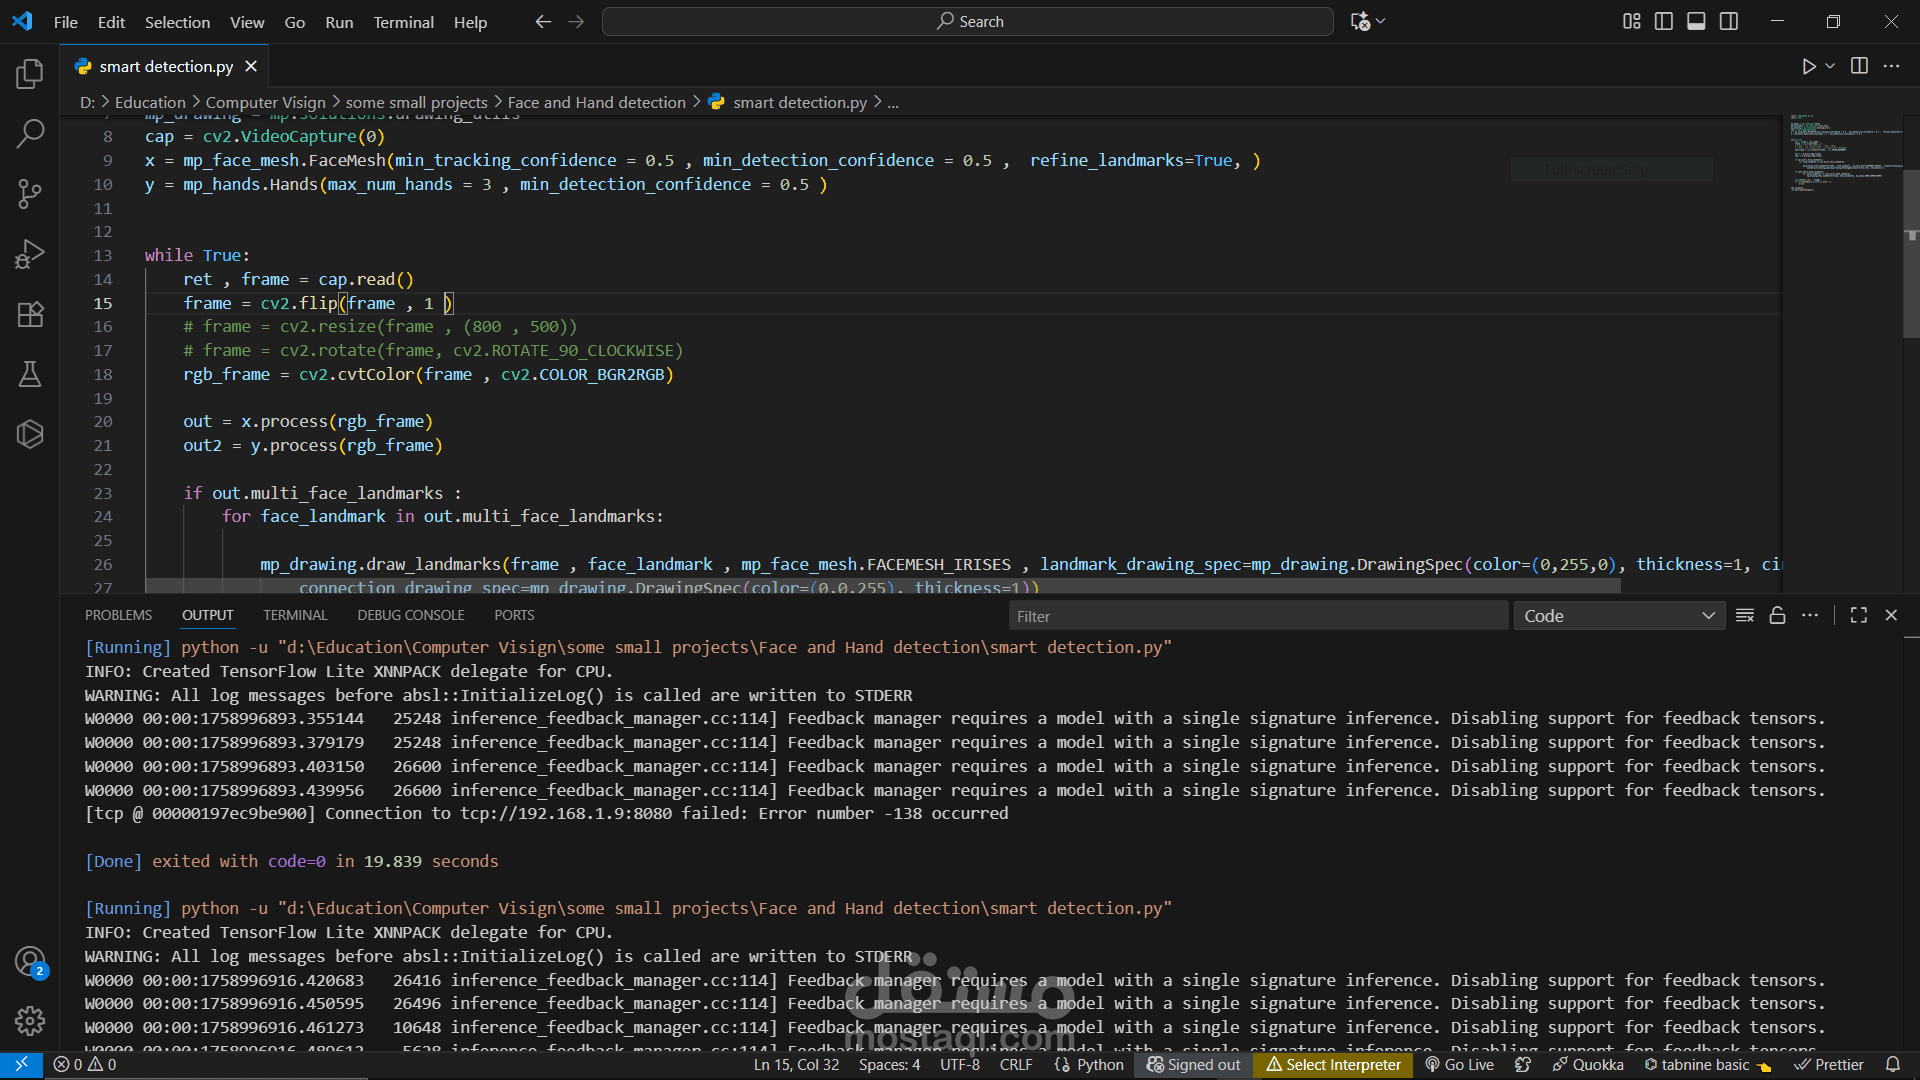This screenshot has width=1920, height=1080.
Task: Open Run and Debug view
Action: [x=30, y=254]
